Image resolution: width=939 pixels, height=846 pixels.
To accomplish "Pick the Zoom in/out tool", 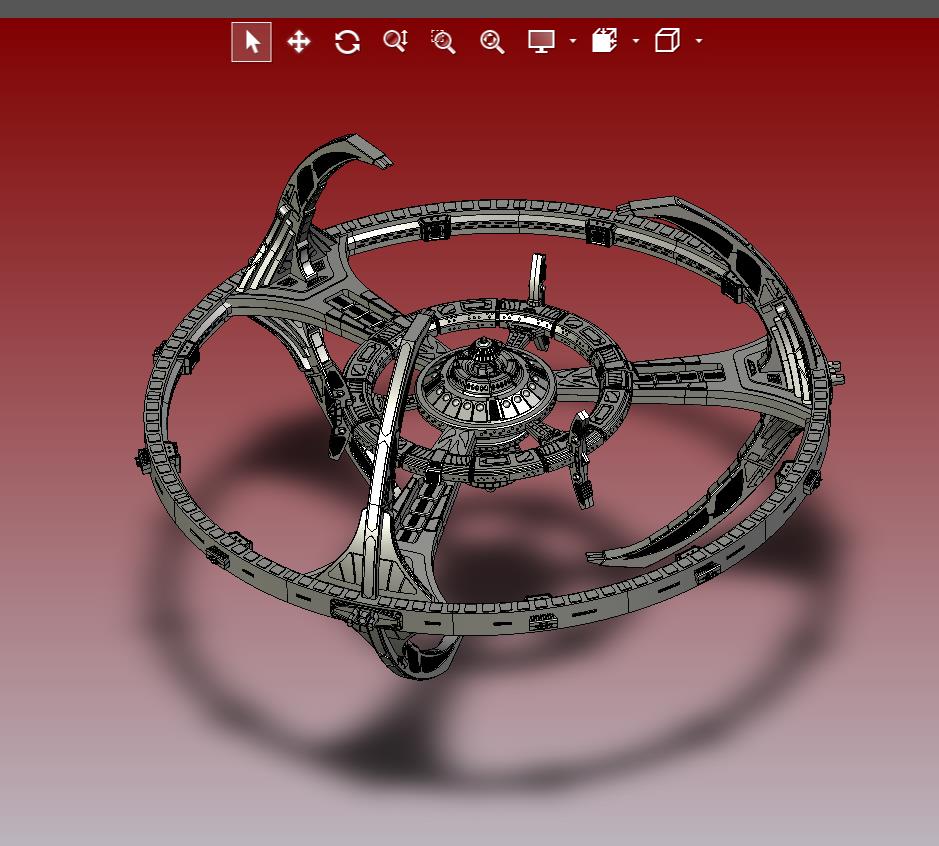I will (395, 41).
